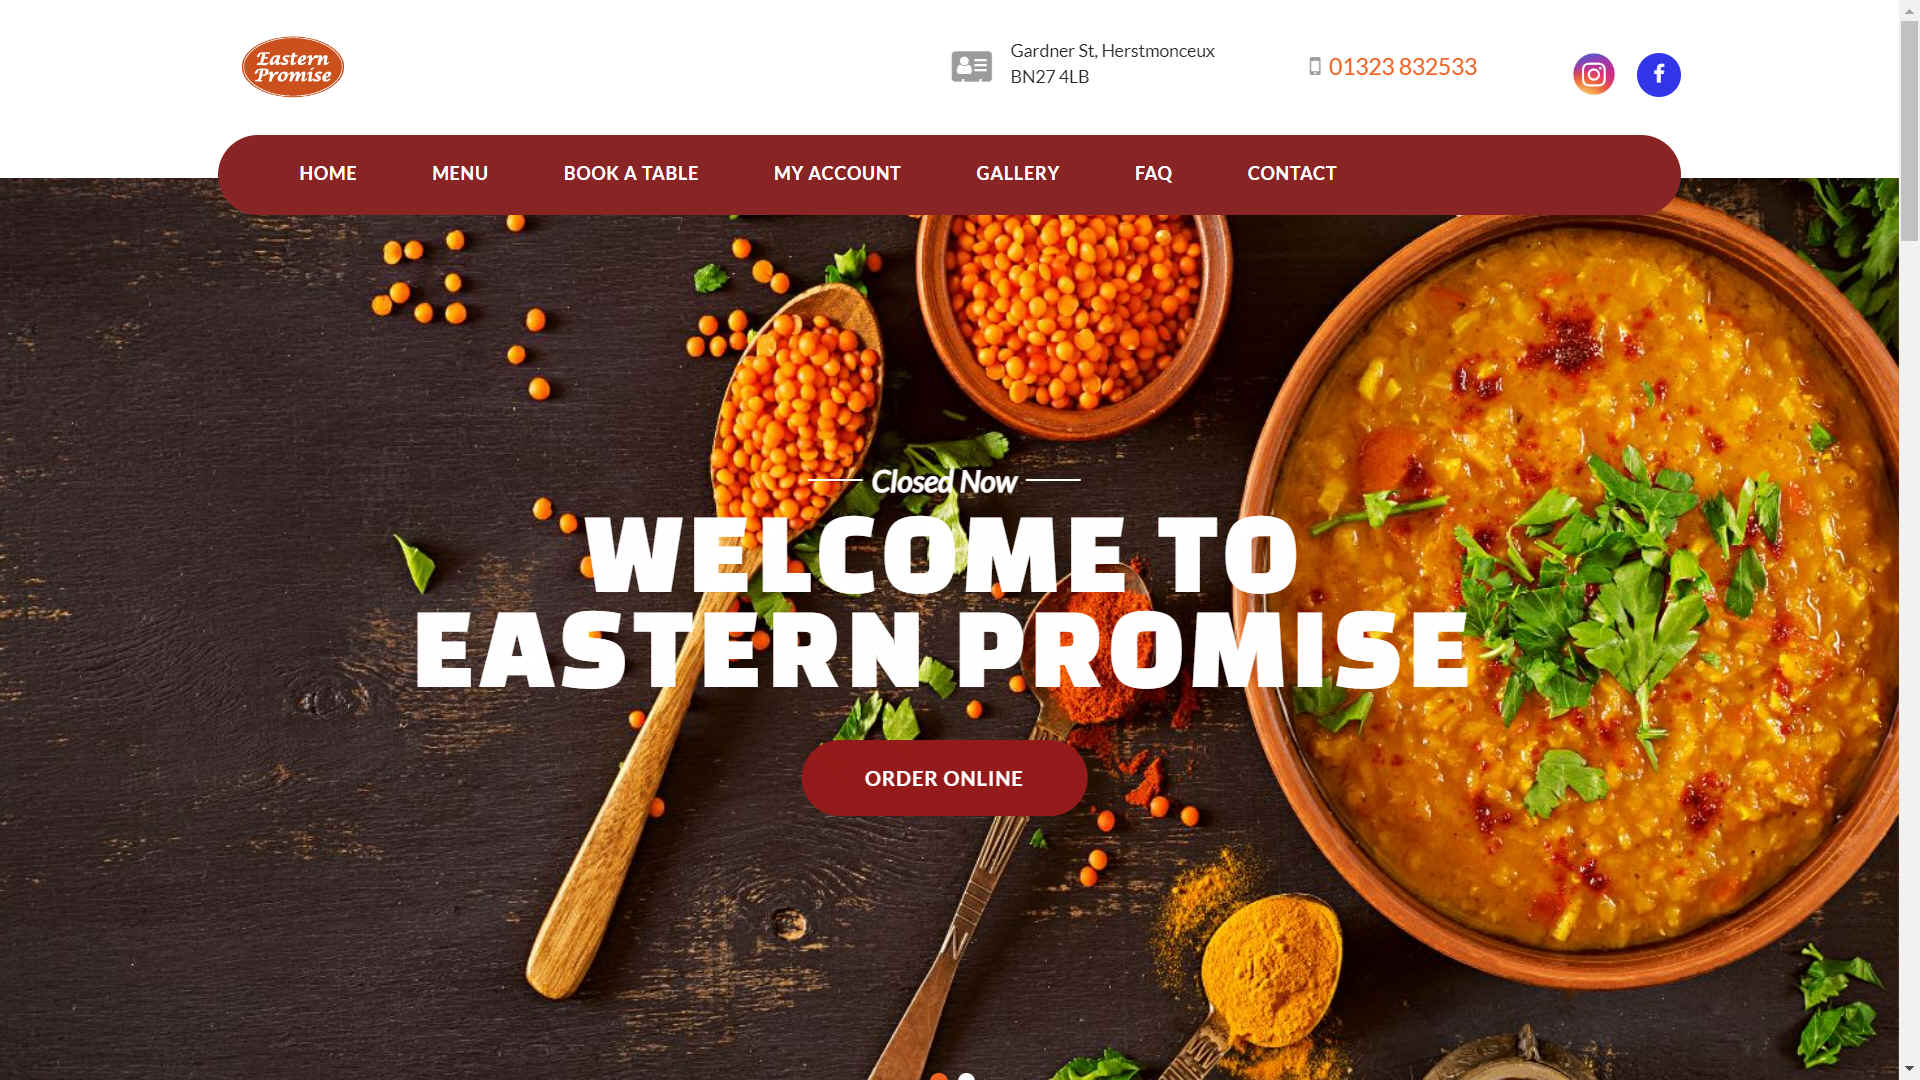The width and height of the screenshot is (1920, 1080).
Task: Click the Eastern Promise logo
Action: click(x=293, y=67)
